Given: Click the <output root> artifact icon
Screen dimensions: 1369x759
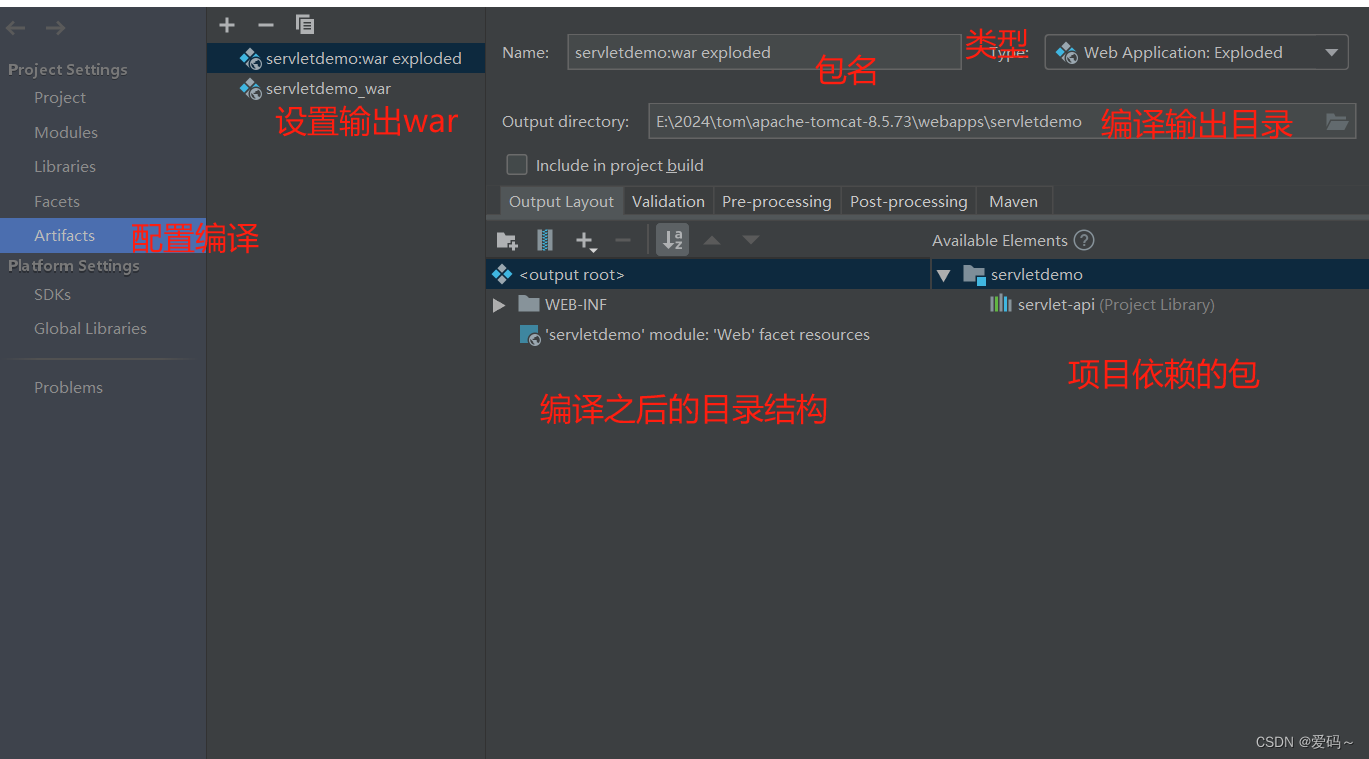Looking at the screenshot, I should tap(502, 274).
